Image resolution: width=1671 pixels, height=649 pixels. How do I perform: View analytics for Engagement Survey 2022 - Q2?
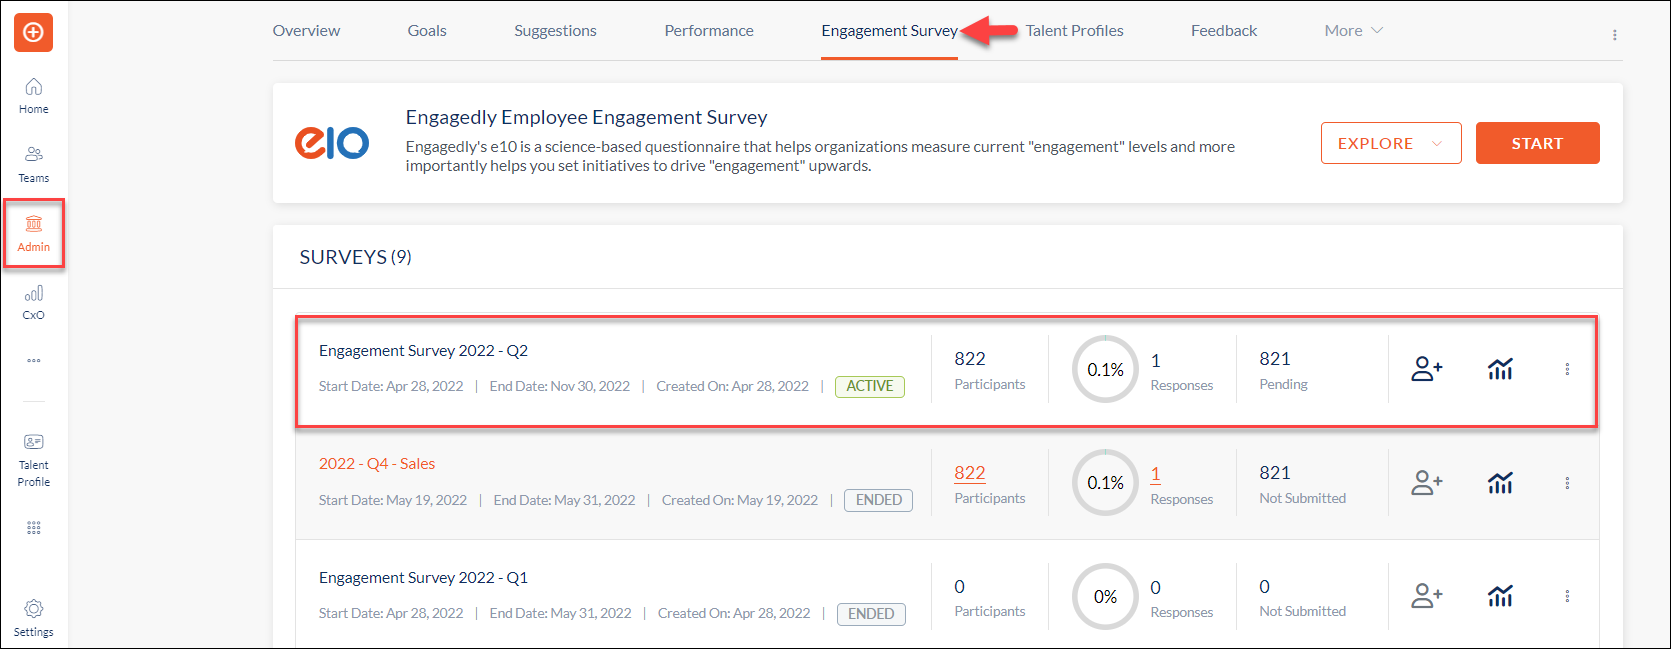click(1500, 369)
